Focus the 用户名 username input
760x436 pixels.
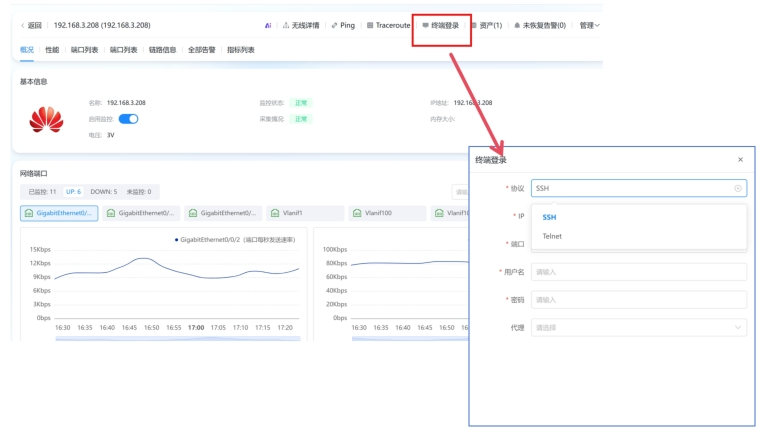[639, 272]
